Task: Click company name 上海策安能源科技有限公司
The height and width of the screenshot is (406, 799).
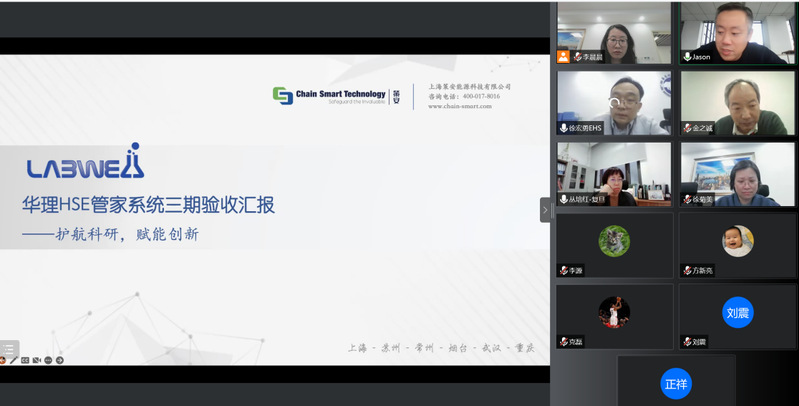Action: coord(469,87)
